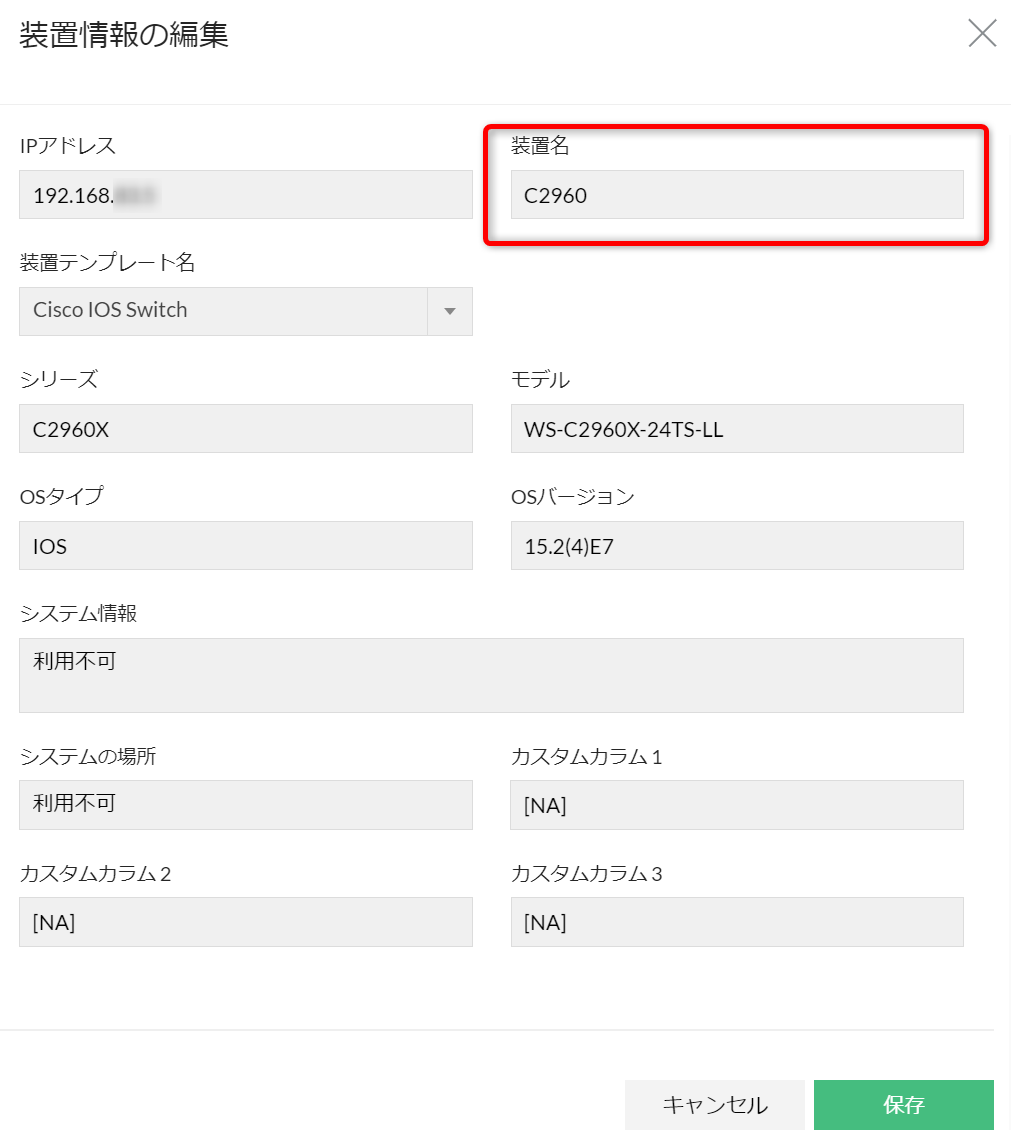Click inside the システム情報 text area
Screen dimensions: 1011x1130
(x=490, y=675)
